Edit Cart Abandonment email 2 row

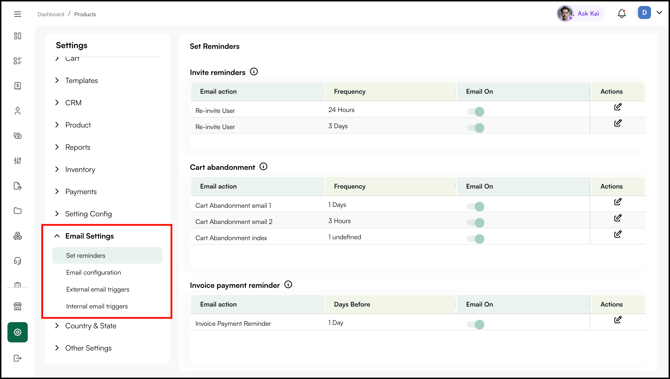pos(617,218)
